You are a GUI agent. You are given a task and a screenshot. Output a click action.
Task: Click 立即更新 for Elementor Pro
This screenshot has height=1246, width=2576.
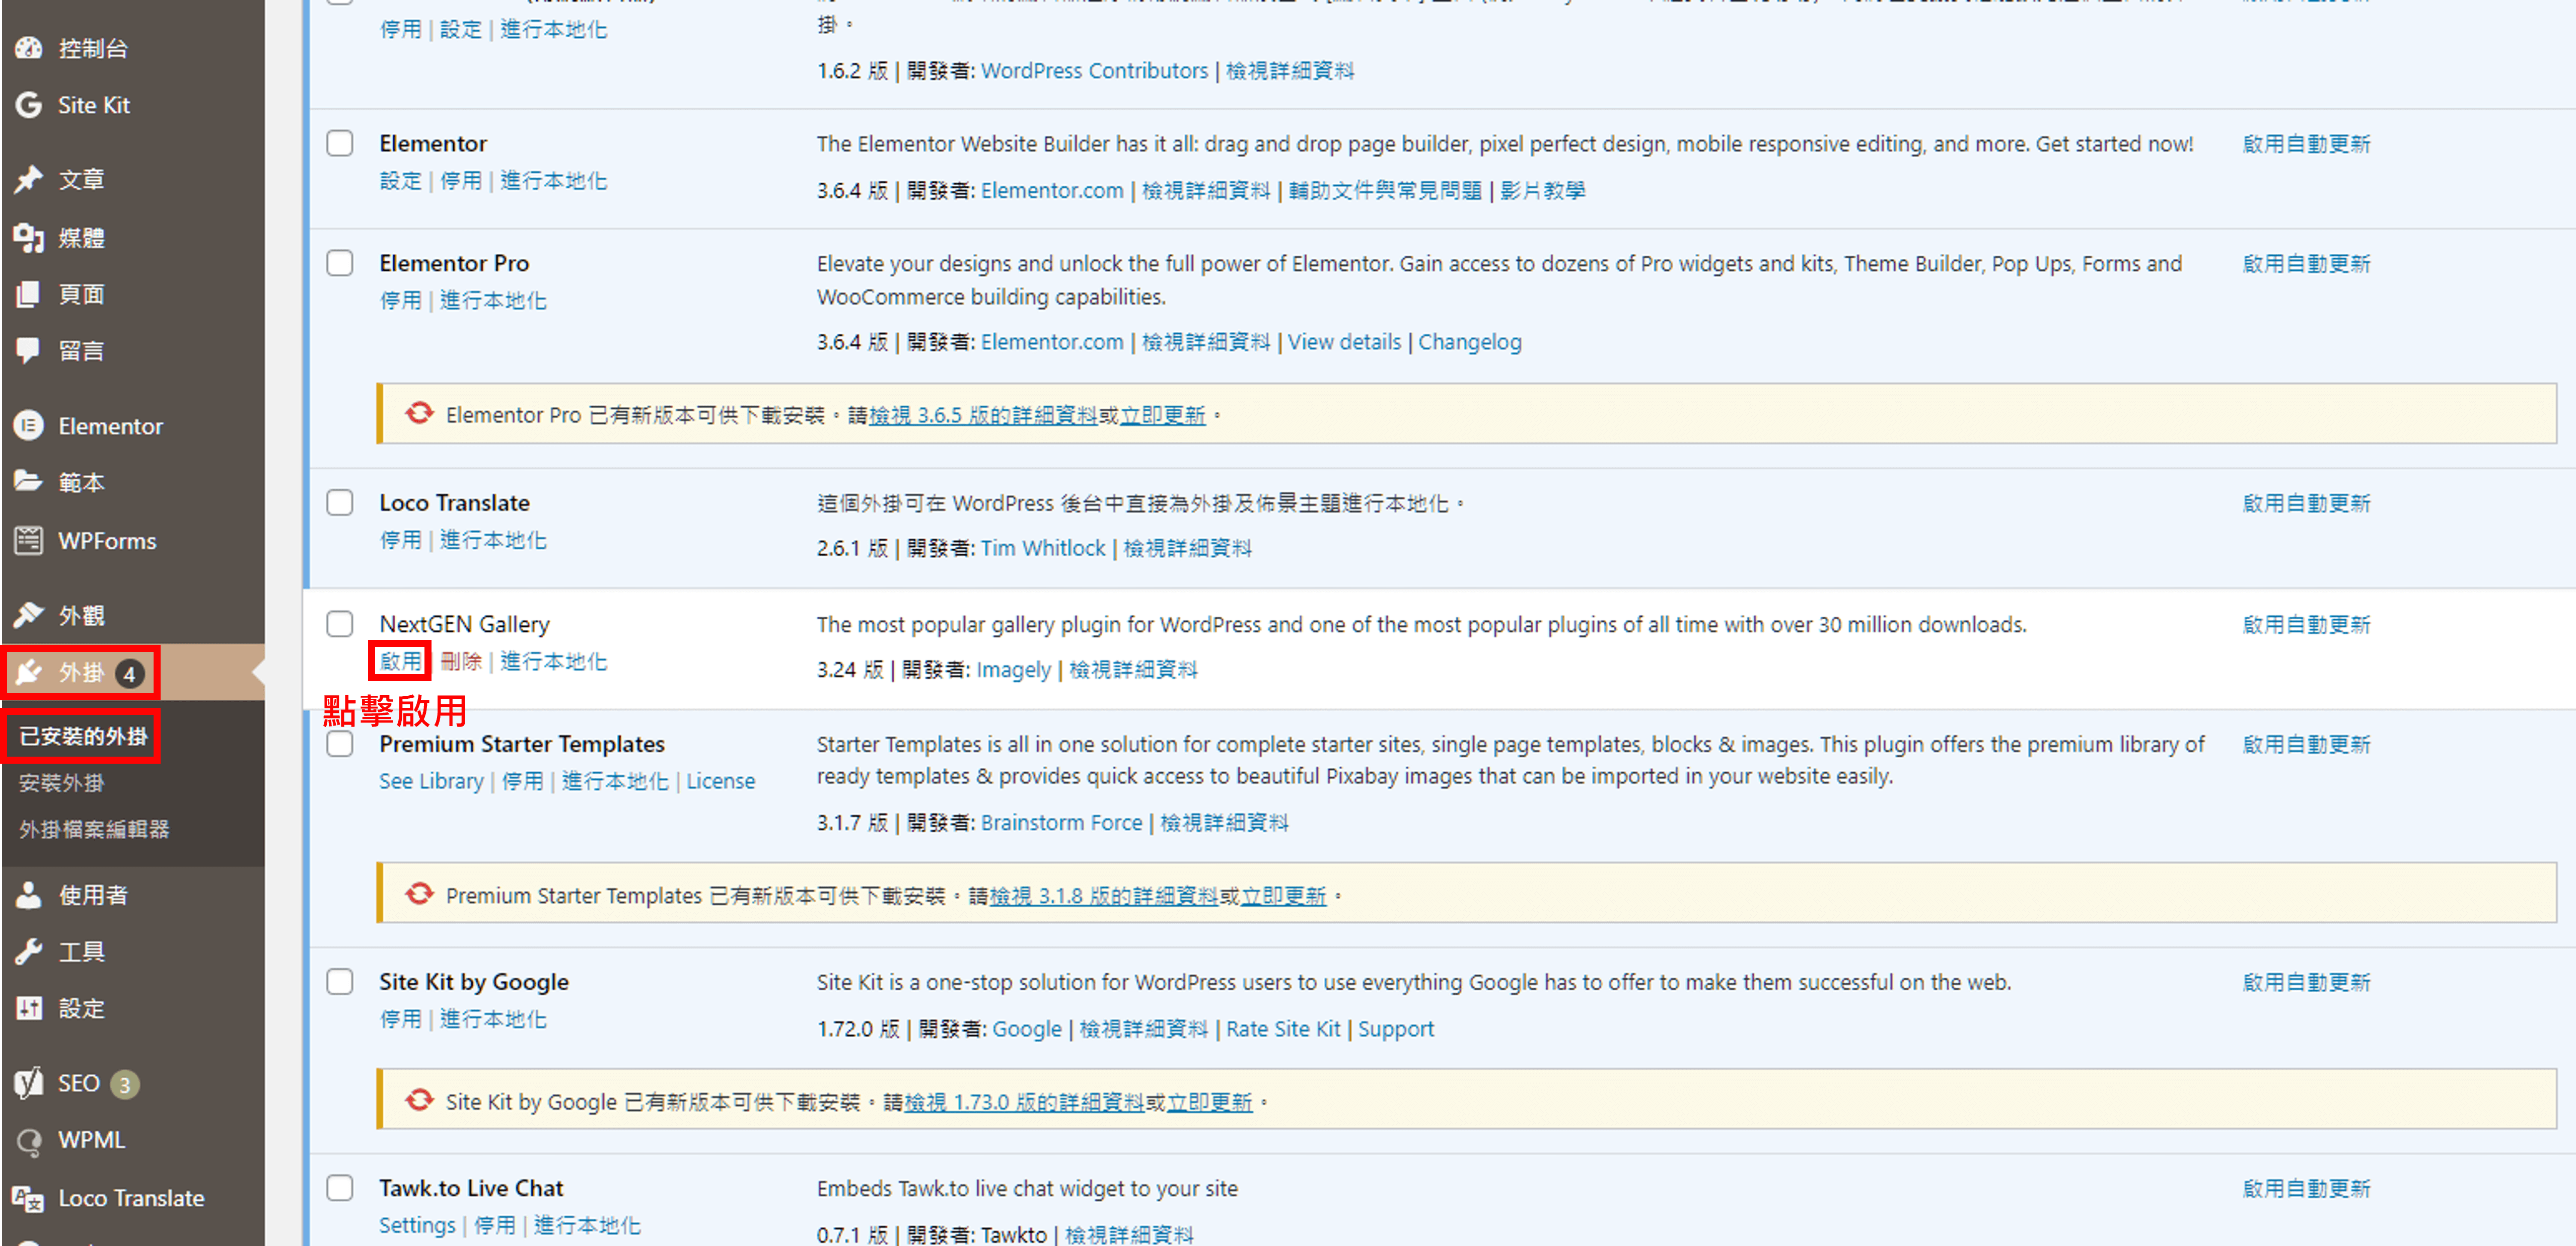1162,415
